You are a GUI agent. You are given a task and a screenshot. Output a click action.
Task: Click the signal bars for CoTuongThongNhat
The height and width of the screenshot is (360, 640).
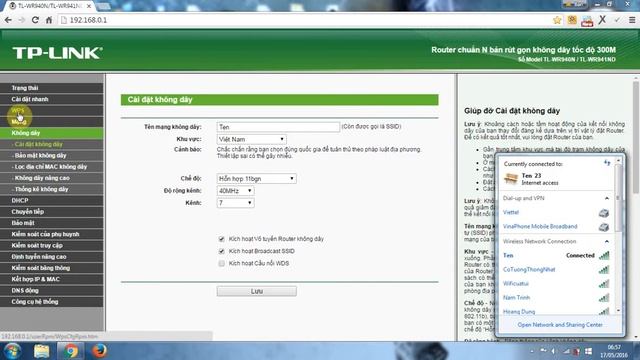(x=604, y=270)
